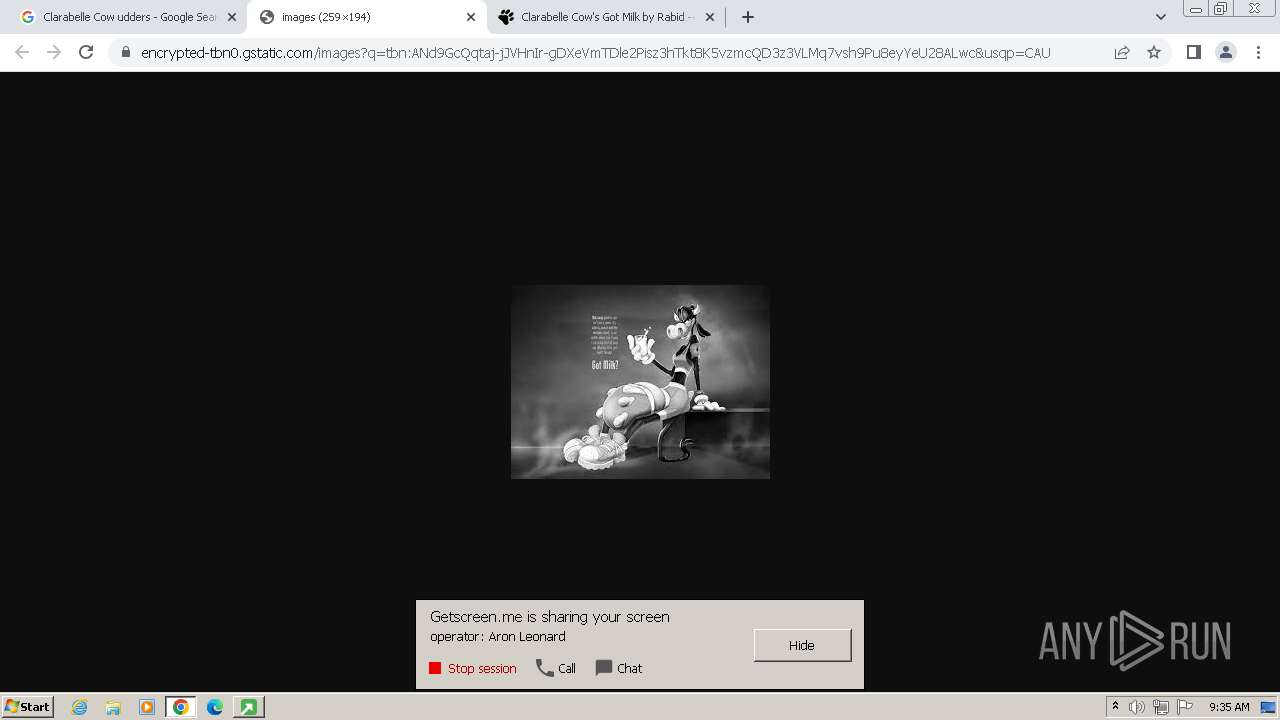
Task: Reload the current page
Action: tap(86, 52)
